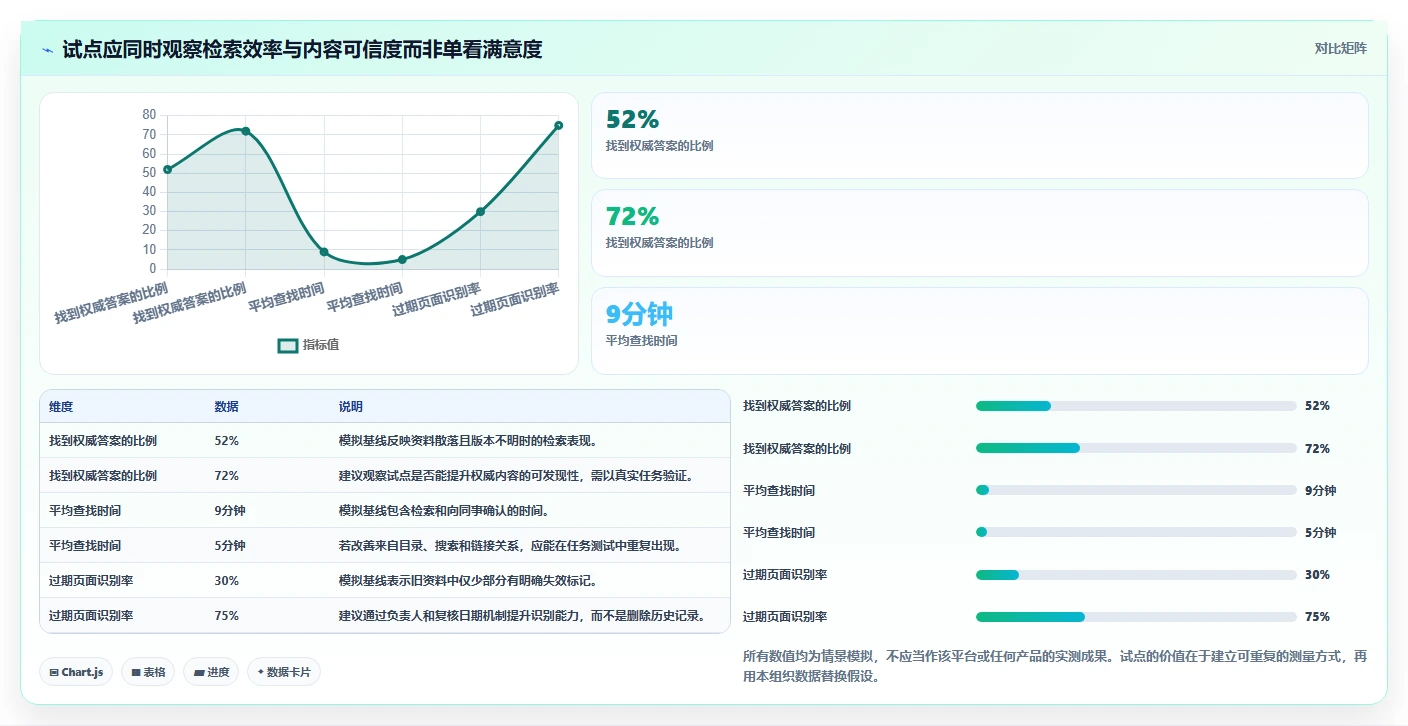Select the last line chart point at 75
The image size is (1408, 726).
(x=558, y=125)
